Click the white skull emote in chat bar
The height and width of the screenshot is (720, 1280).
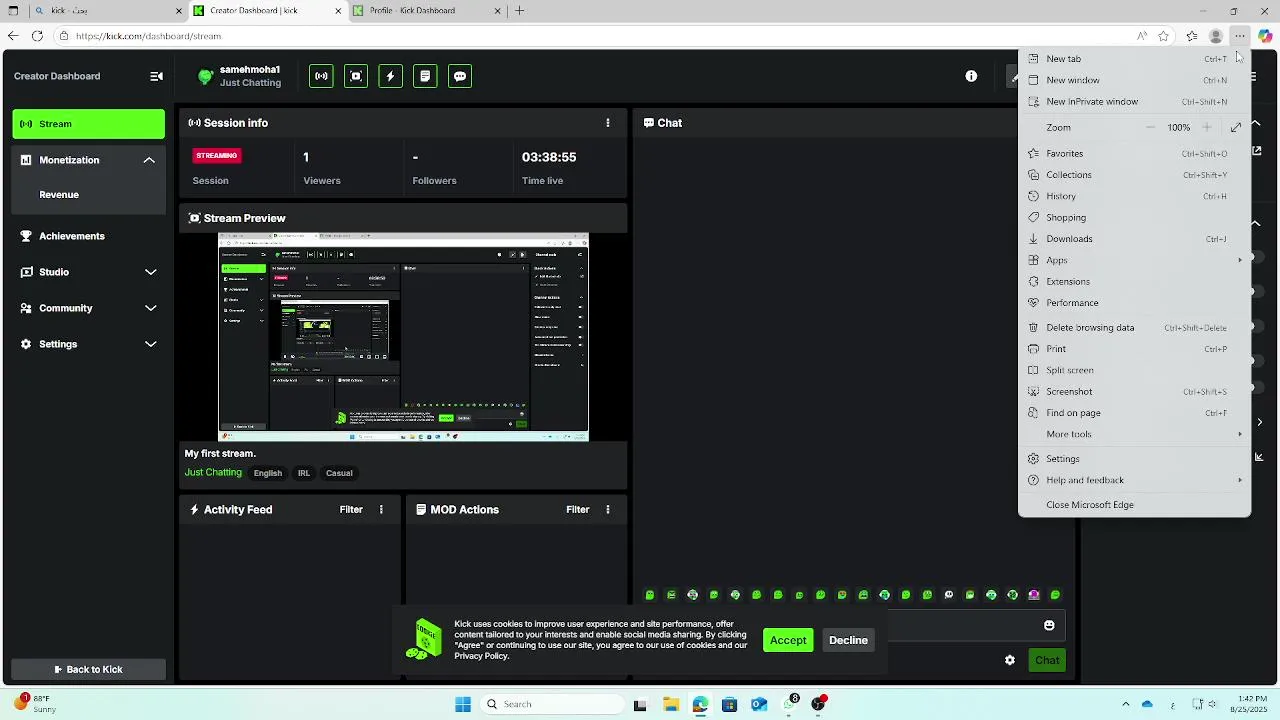(949, 595)
